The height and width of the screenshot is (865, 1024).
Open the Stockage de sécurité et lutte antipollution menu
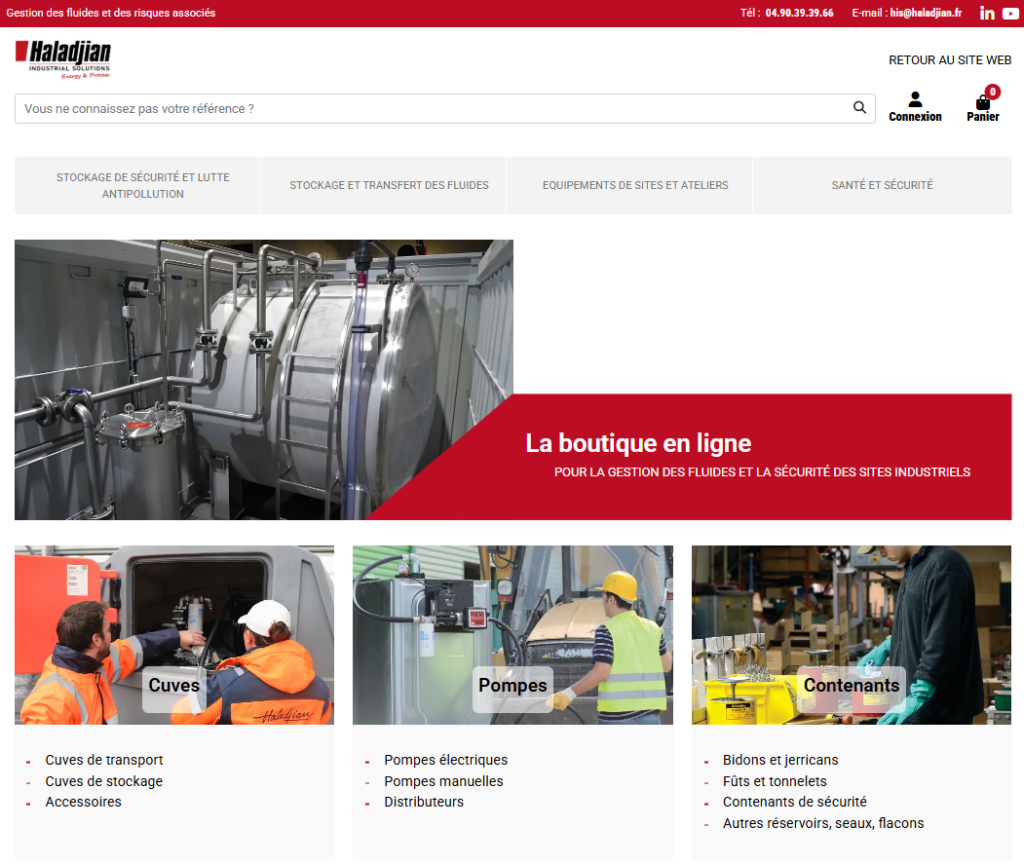[142, 185]
